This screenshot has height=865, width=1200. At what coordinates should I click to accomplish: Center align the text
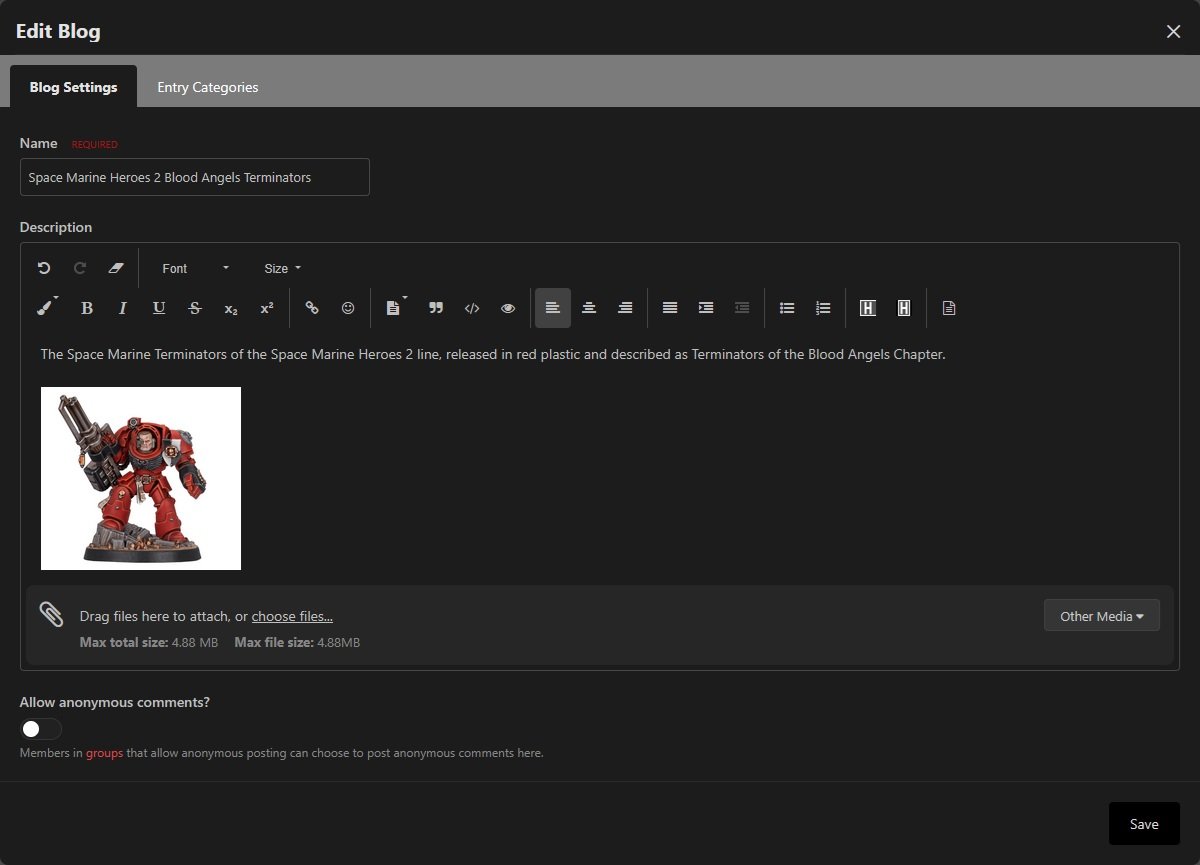(x=589, y=308)
